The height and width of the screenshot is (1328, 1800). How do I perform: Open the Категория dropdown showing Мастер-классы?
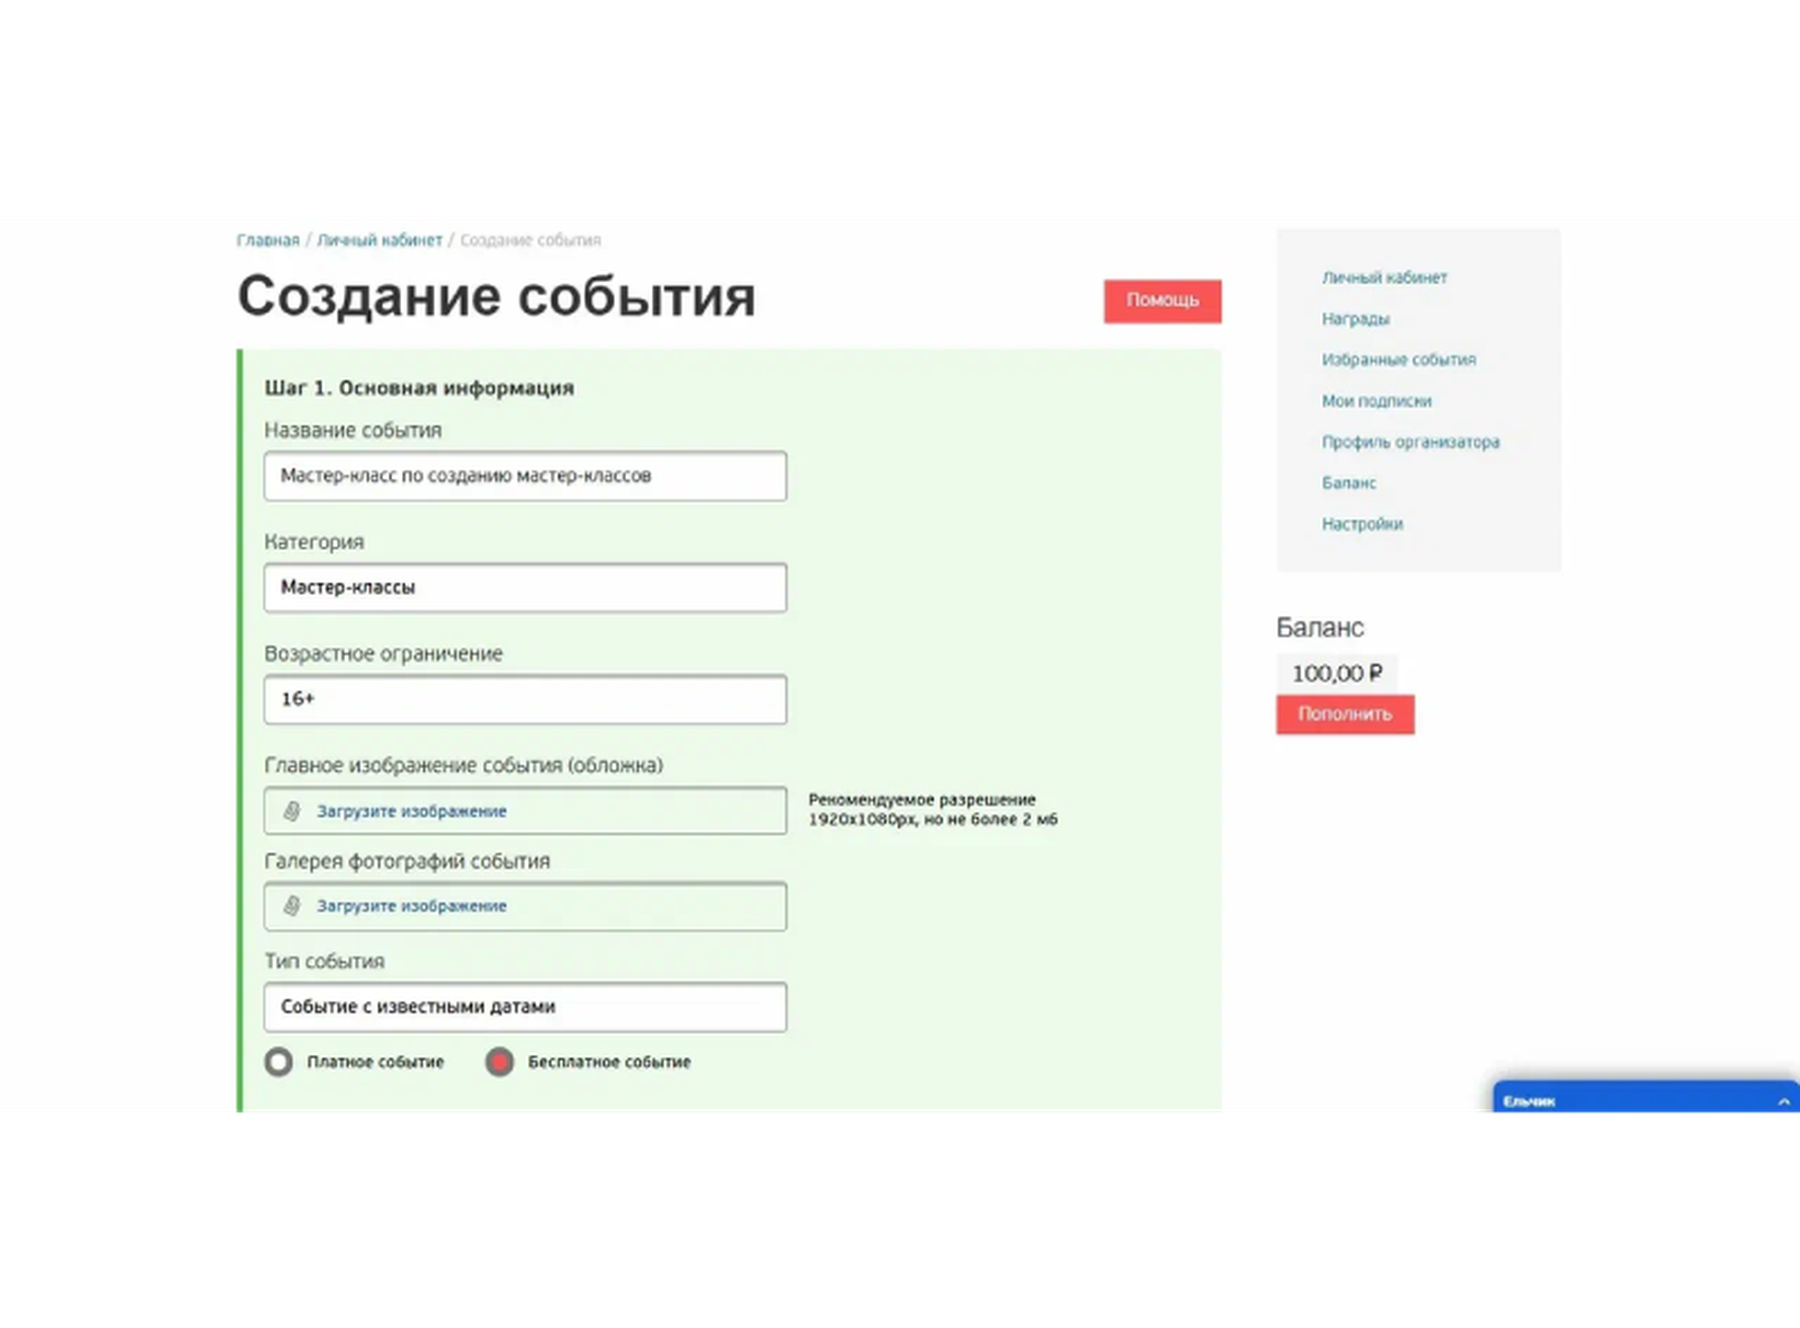pyautogui.click(x=525, y=588)
